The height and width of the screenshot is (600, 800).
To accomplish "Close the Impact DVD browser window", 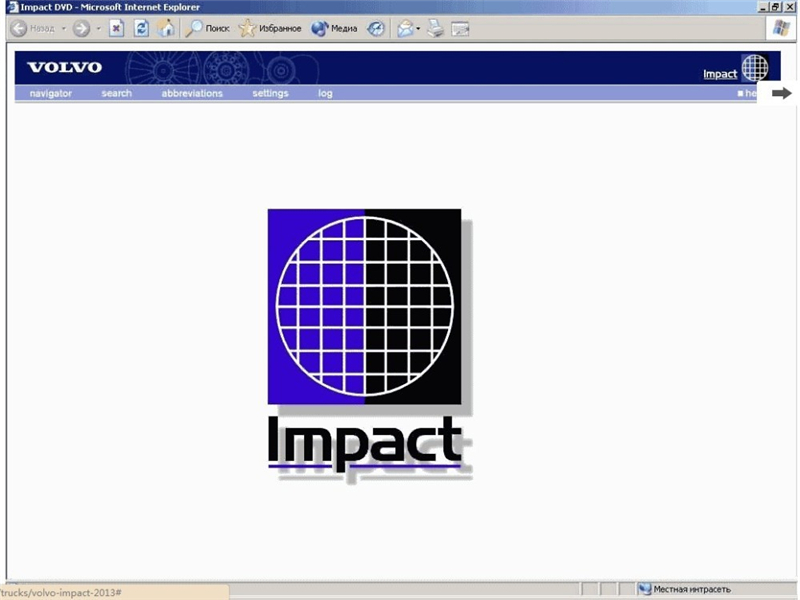I will click(x=788, y=7).
